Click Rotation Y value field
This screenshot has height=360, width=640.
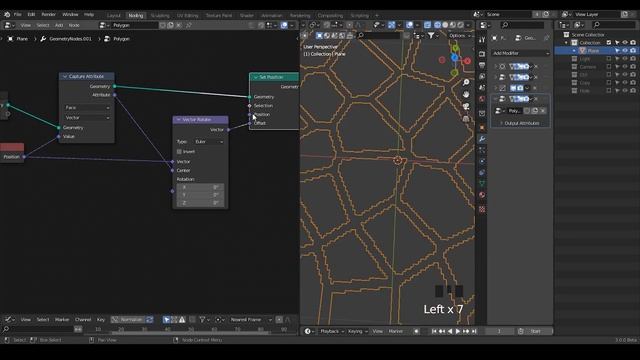[200, 195]
